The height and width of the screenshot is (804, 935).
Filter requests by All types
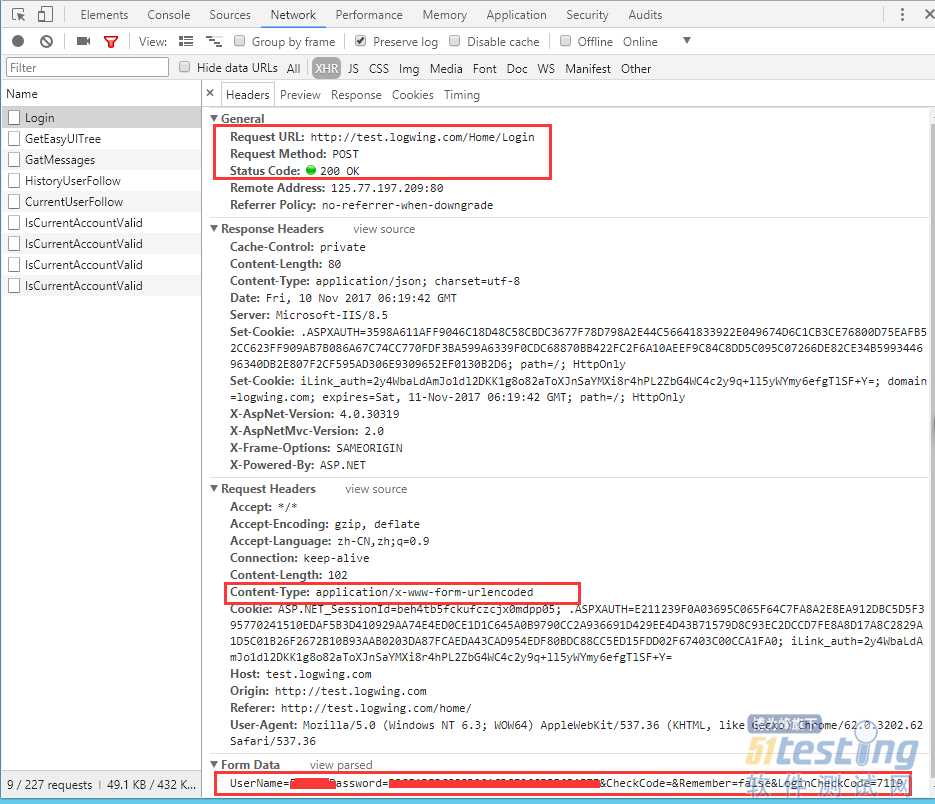click(293, 69)
